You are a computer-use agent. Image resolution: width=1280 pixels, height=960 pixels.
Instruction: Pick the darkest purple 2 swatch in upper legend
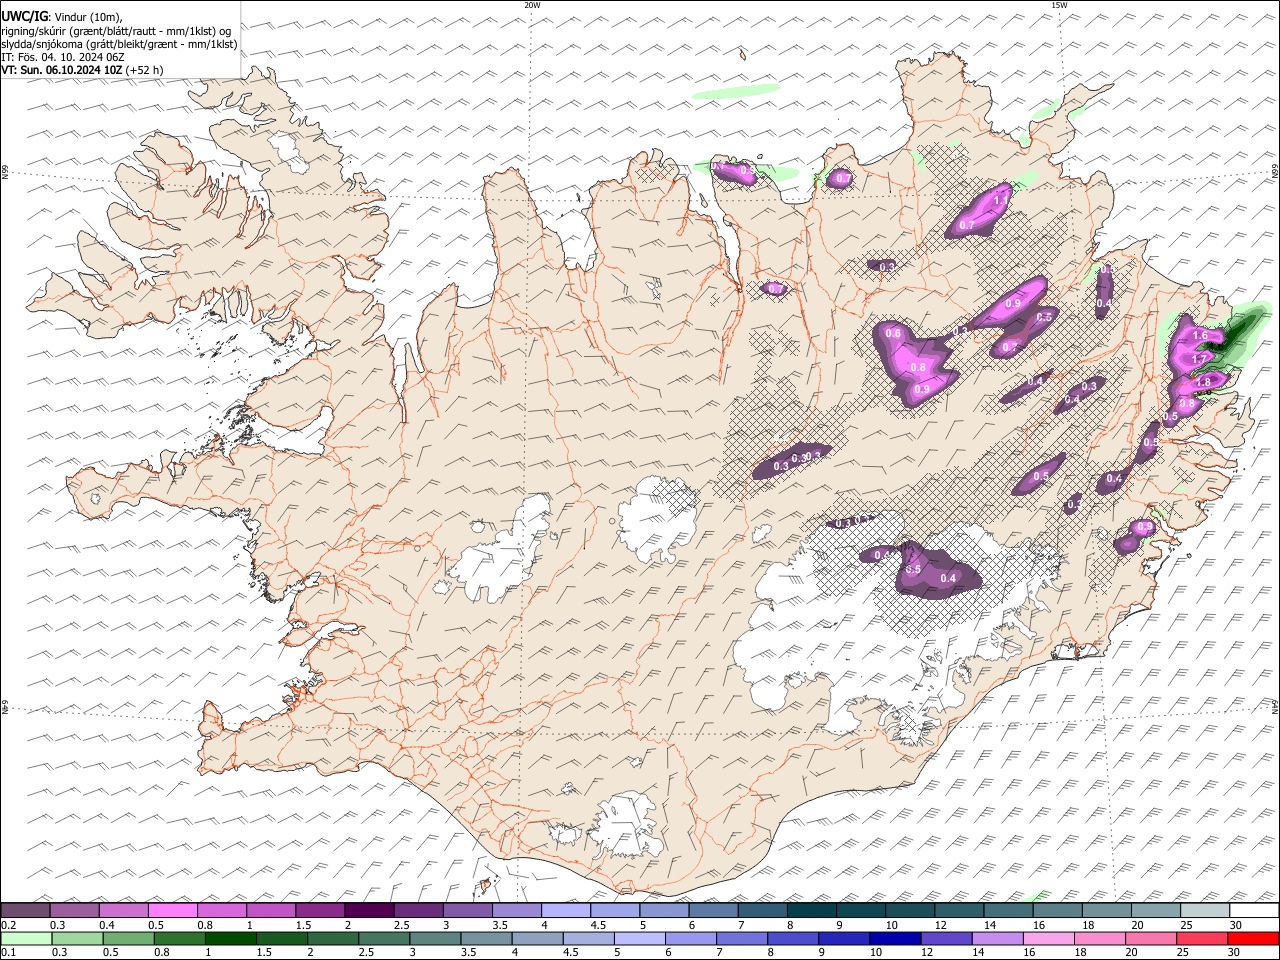pos(369,911)
